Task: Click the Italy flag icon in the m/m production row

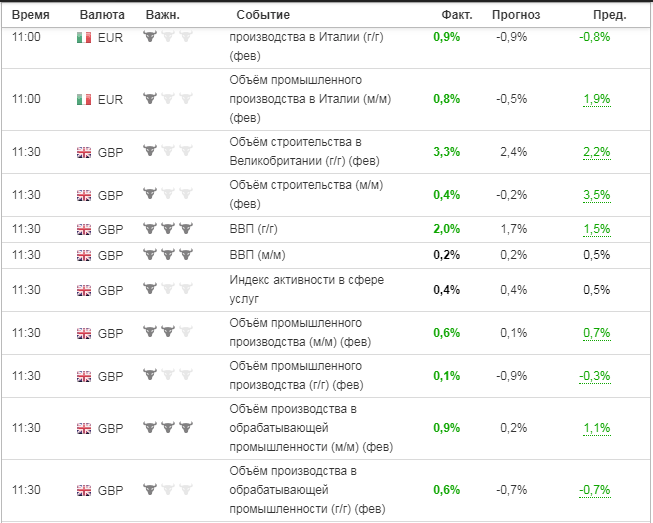Action: point(84,99)
